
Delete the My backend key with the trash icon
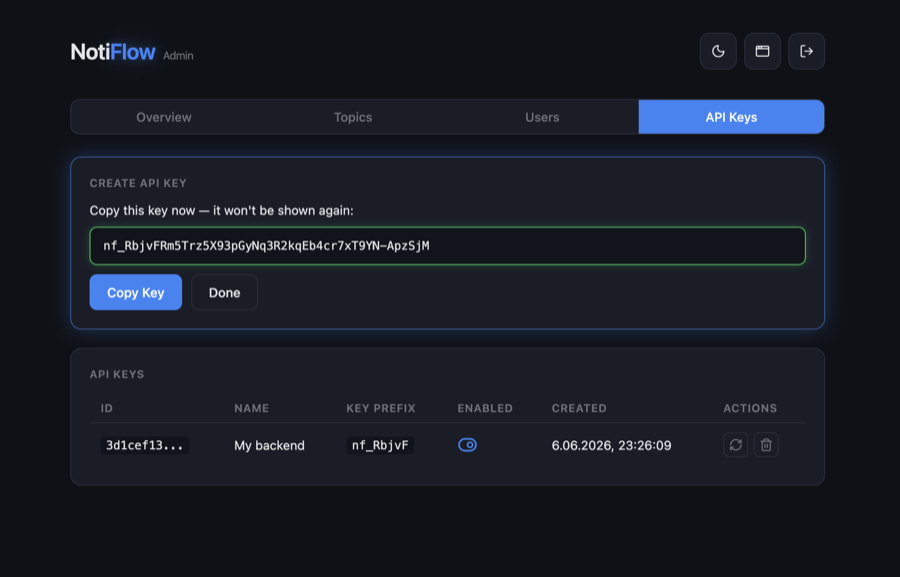766,445
